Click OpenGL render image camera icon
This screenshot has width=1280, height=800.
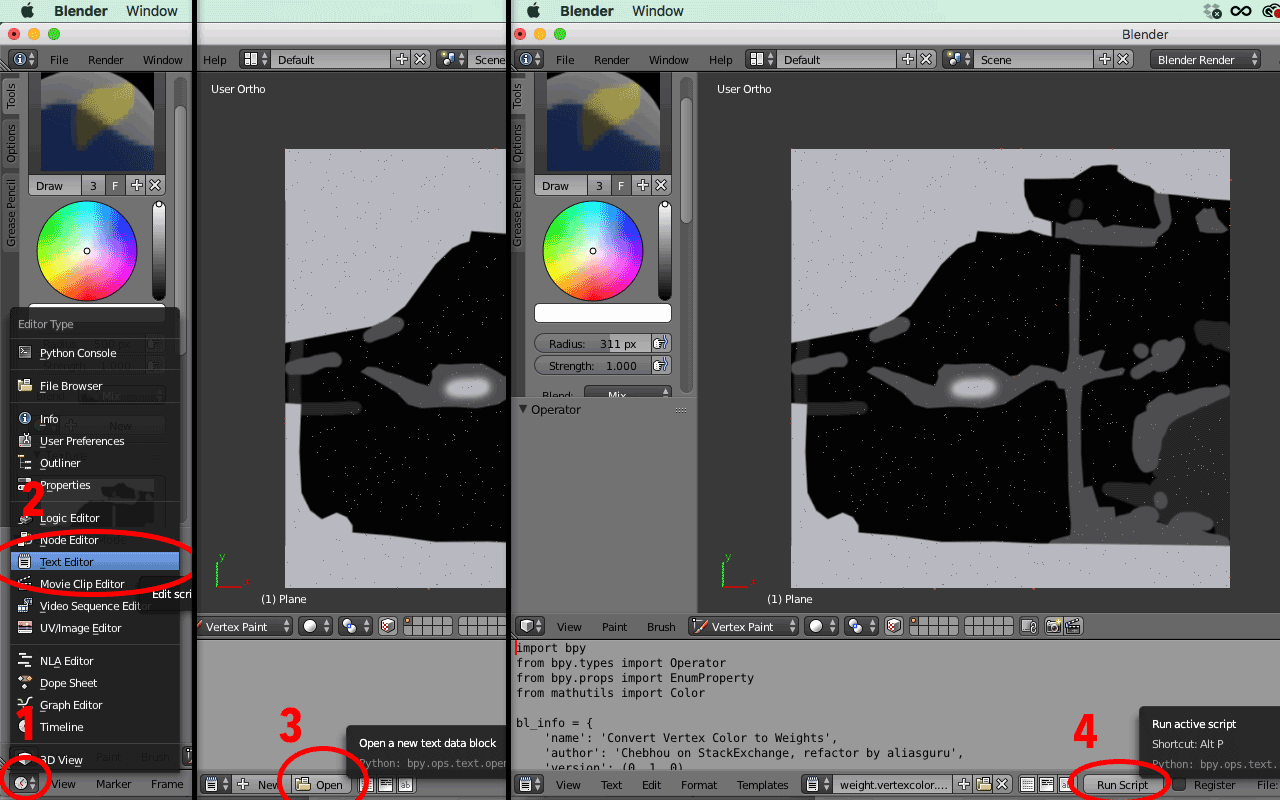1054,626
